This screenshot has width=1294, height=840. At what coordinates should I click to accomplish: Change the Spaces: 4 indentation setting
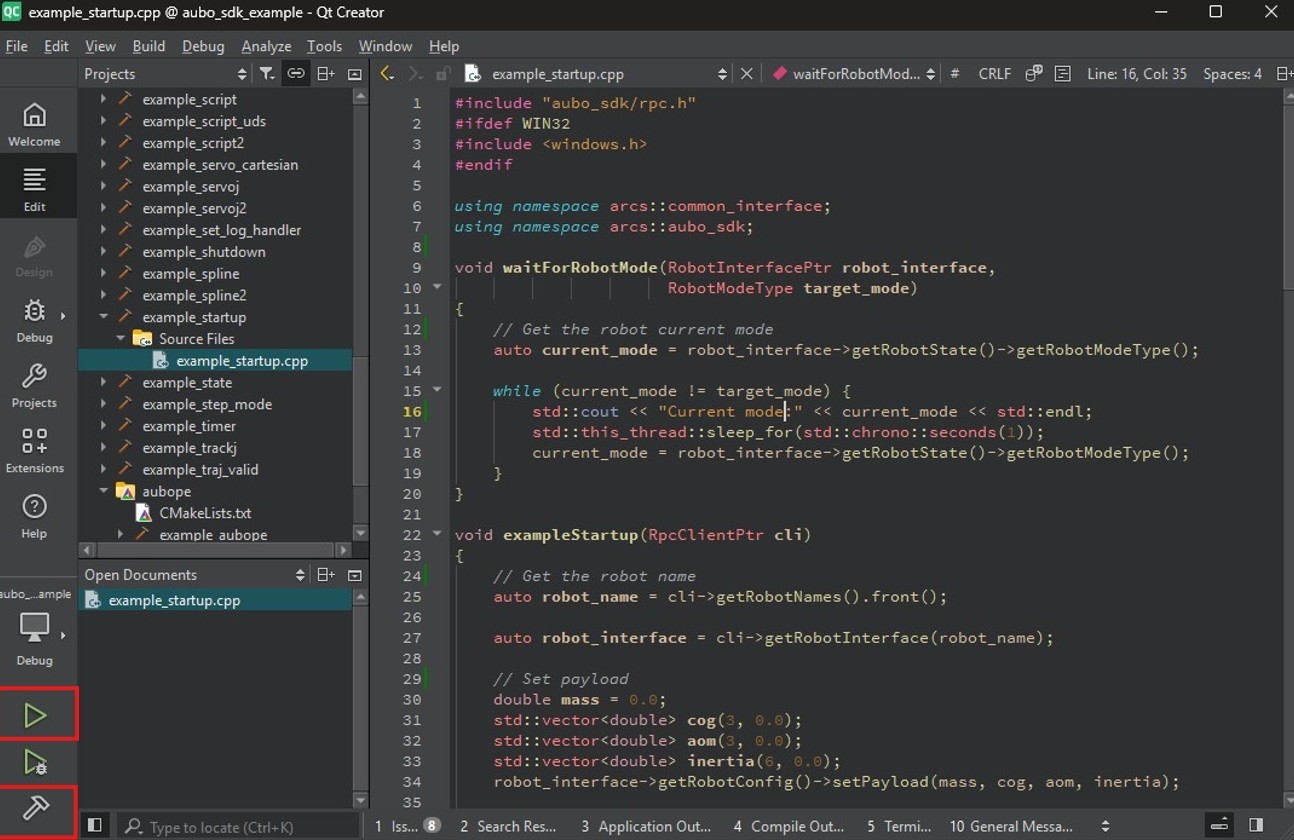point(1232,74)
